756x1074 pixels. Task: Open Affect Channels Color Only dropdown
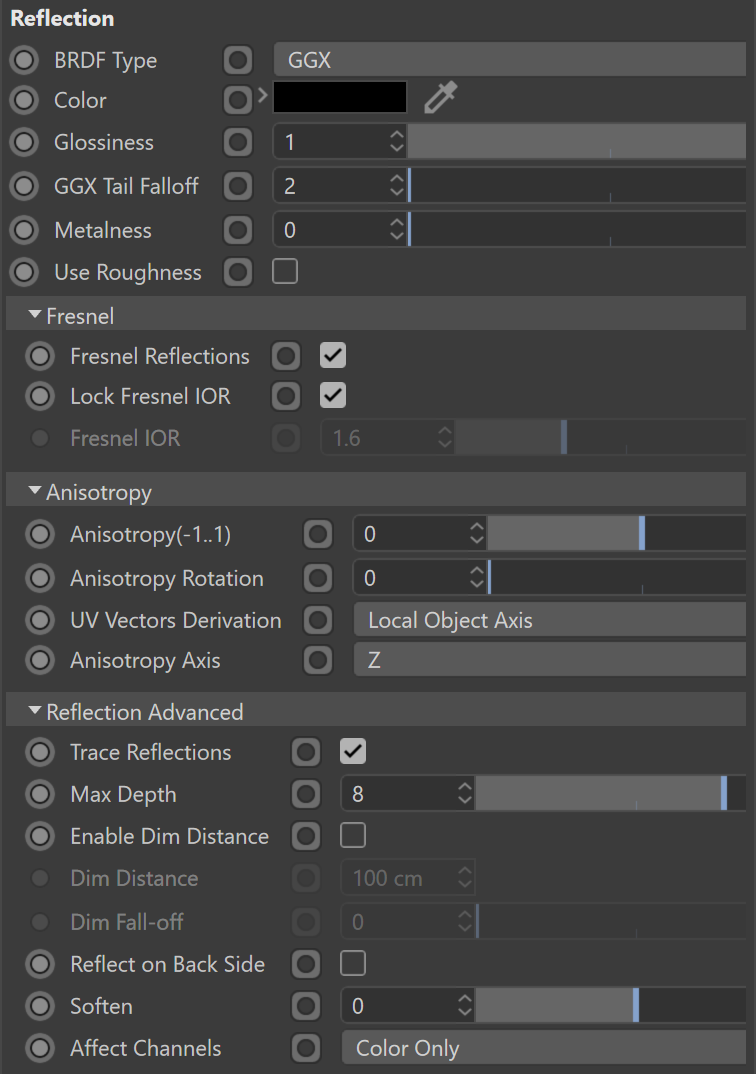(x=544, y=1048)
